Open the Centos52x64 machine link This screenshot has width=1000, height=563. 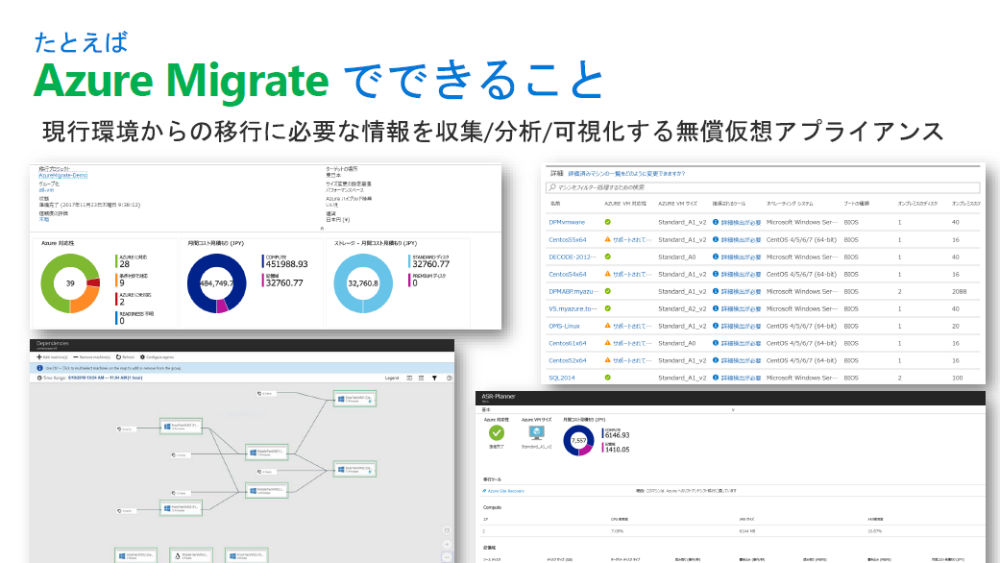[567, 360]
